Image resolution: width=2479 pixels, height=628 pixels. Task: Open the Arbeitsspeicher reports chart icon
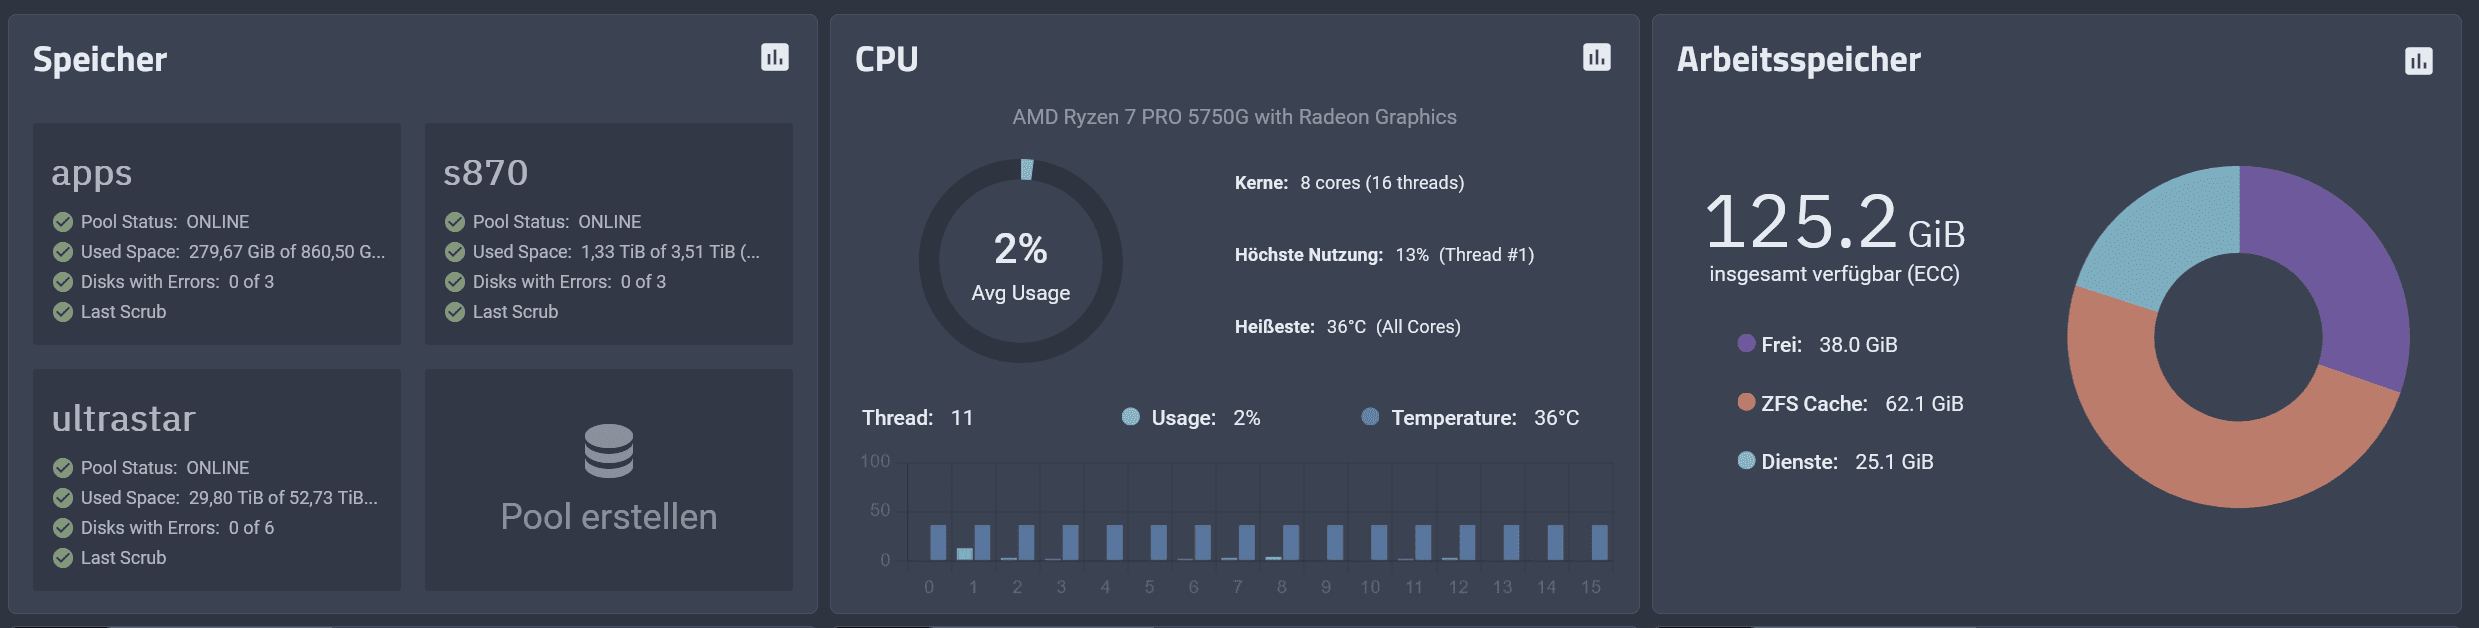2418,61
